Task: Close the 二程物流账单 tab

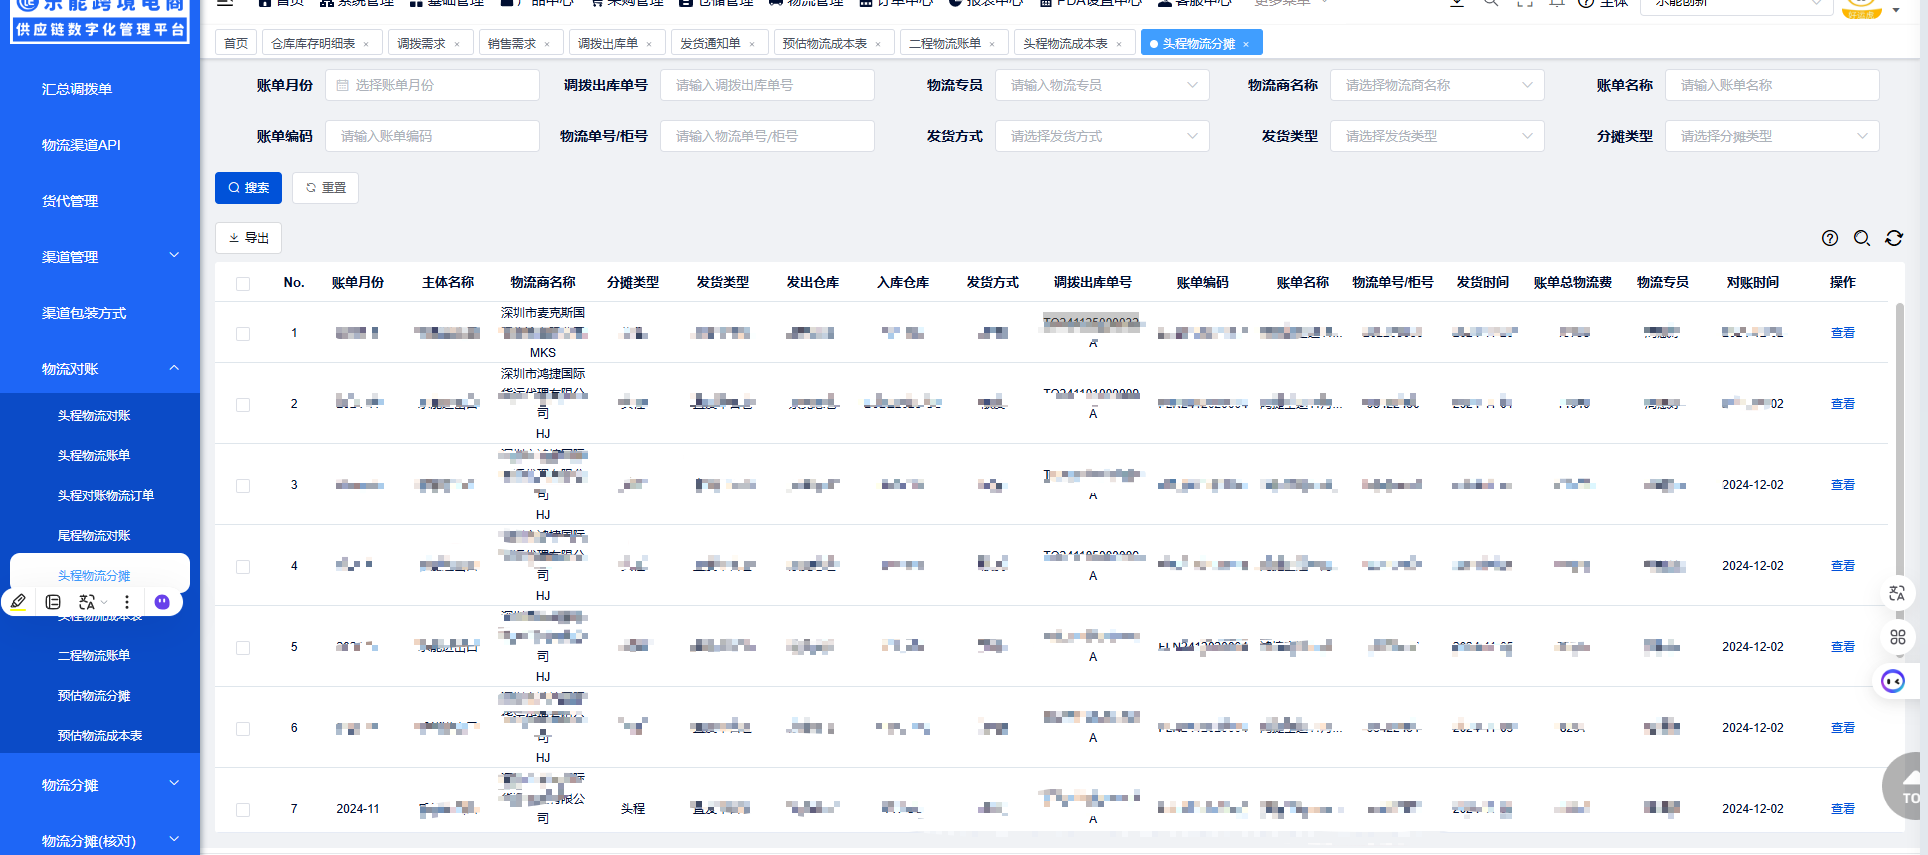Action: click(x=992, y=44)
